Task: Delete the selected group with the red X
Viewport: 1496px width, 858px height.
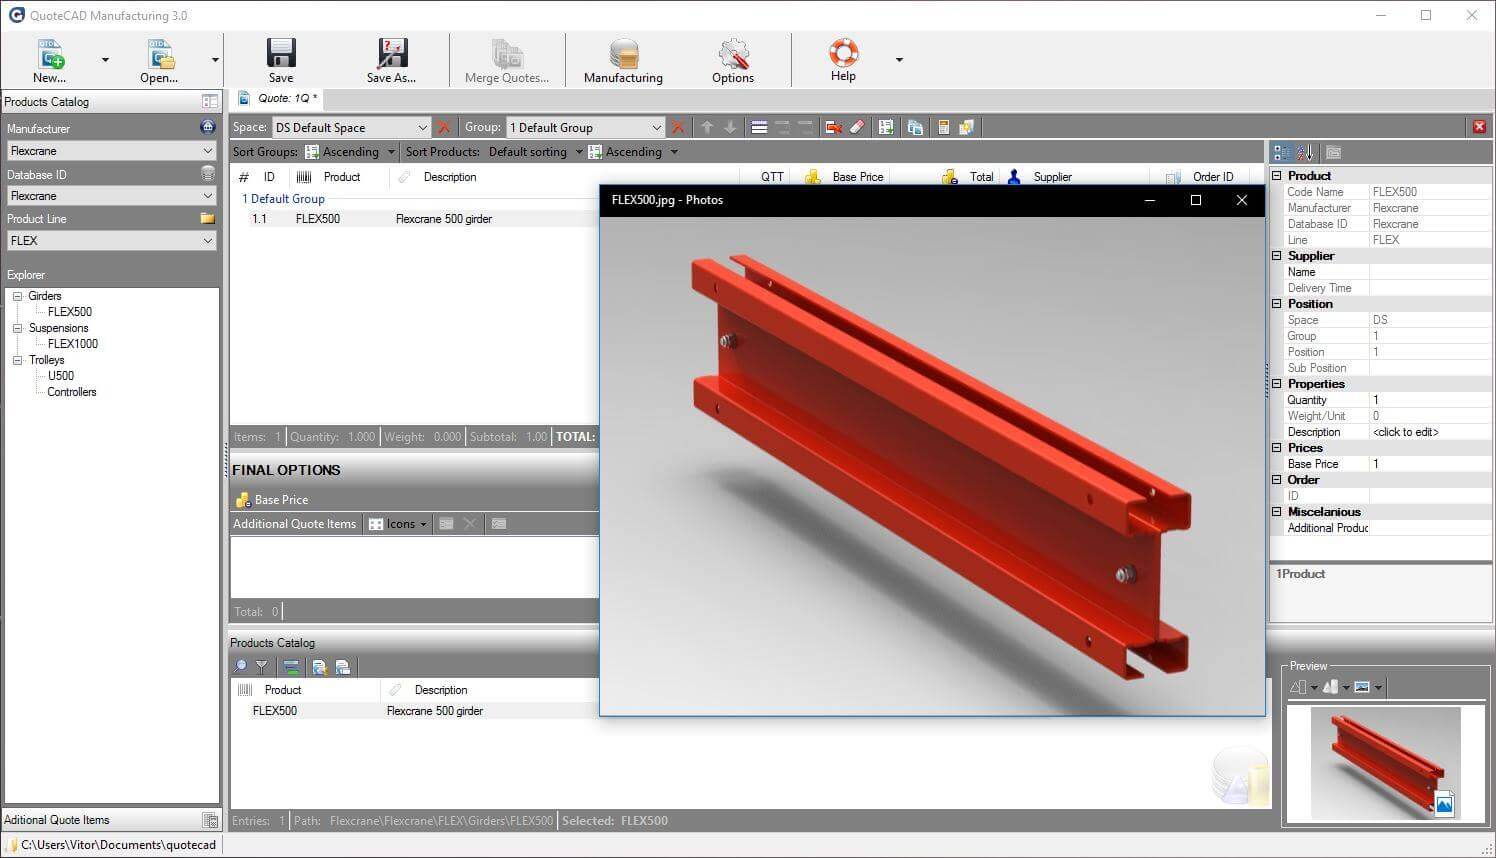Action: click(677, 127)
